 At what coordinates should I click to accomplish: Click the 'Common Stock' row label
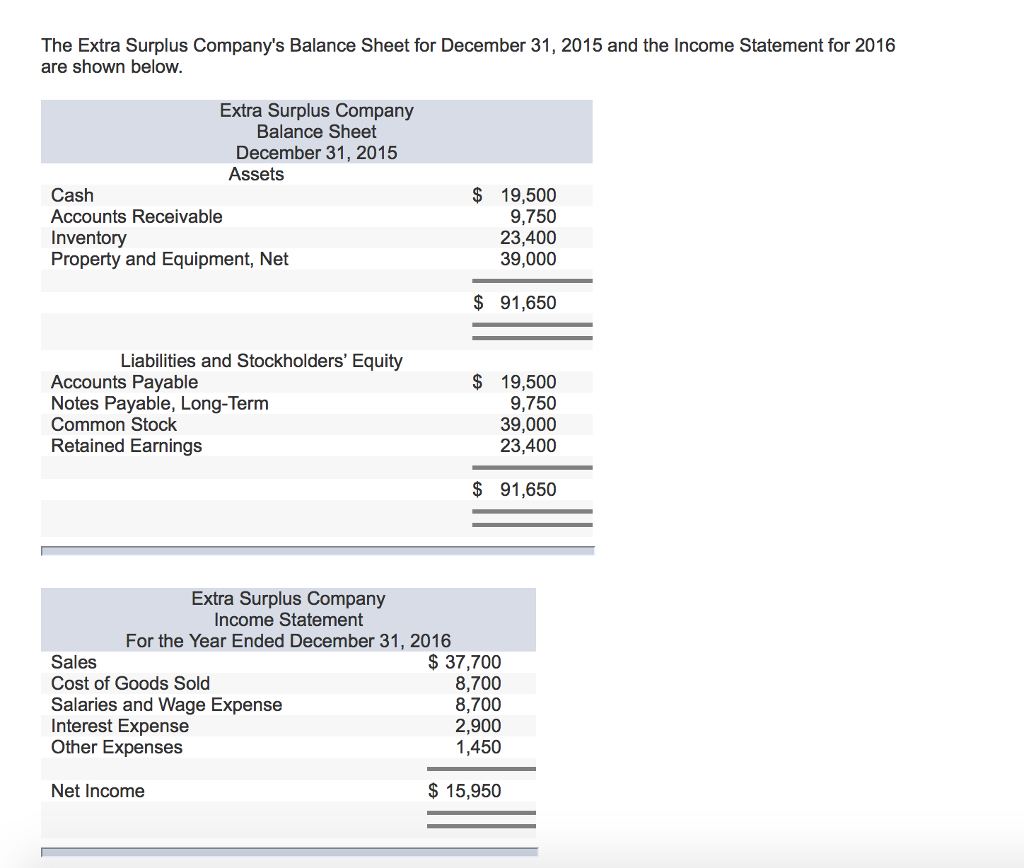(114, 425)
